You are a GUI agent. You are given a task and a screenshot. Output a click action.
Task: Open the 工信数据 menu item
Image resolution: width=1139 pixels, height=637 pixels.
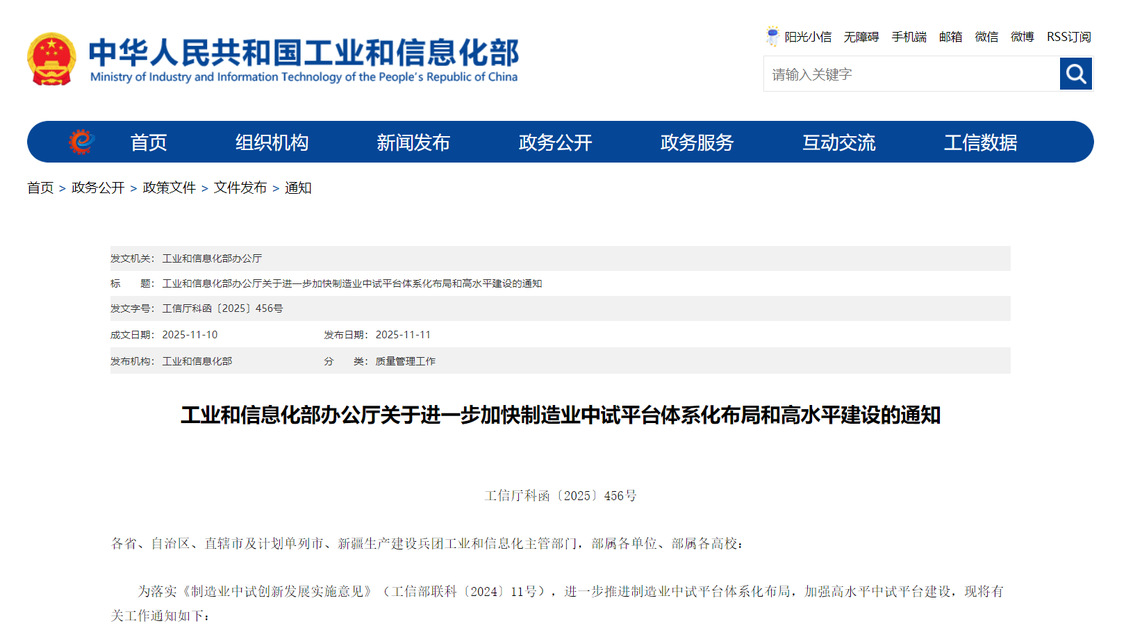click(980, 143)
